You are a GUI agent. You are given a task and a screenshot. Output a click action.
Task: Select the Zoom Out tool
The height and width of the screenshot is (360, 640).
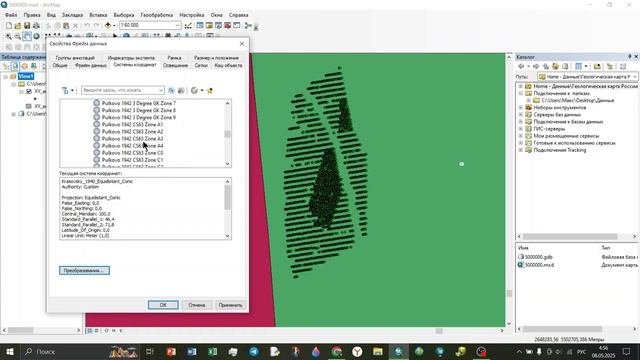click(x=18, y=36)
